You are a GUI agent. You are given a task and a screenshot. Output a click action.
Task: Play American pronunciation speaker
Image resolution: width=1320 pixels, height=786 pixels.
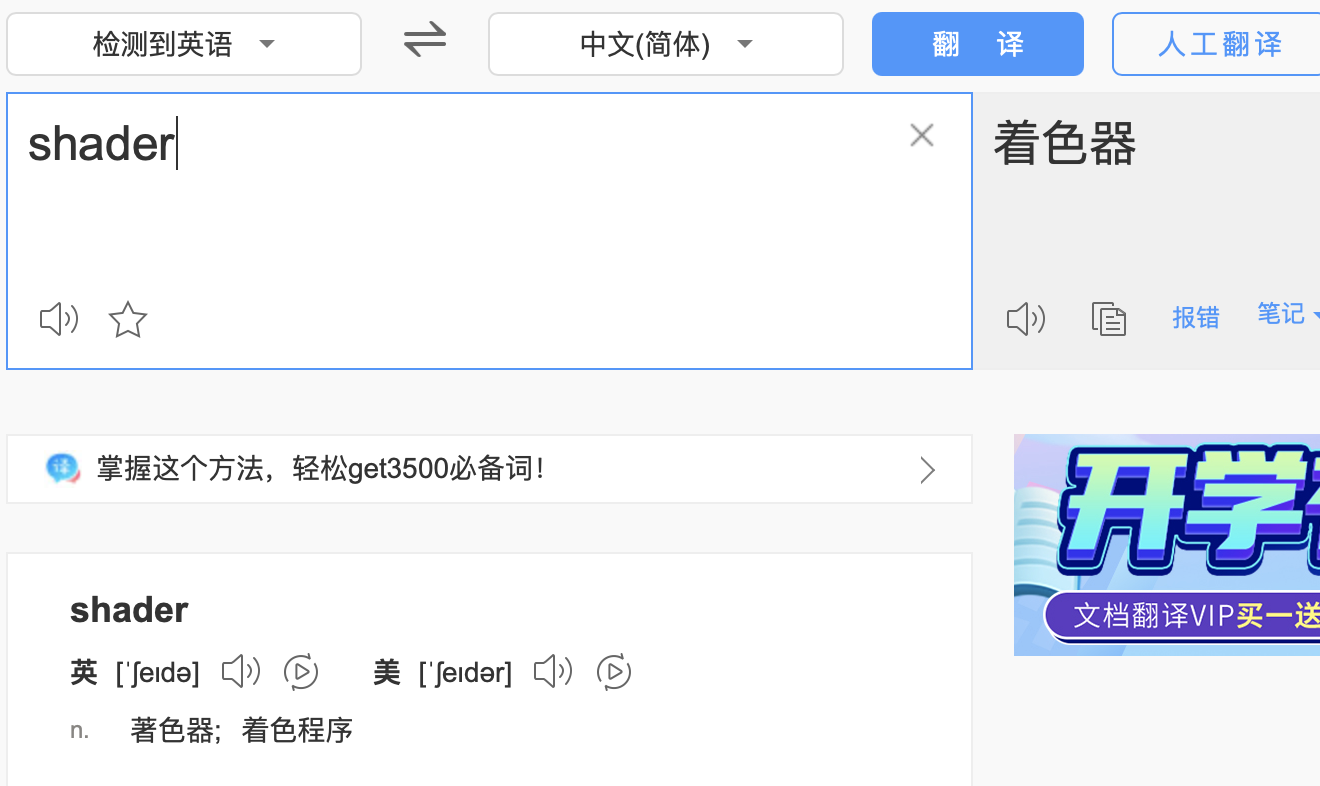point(553,671)
